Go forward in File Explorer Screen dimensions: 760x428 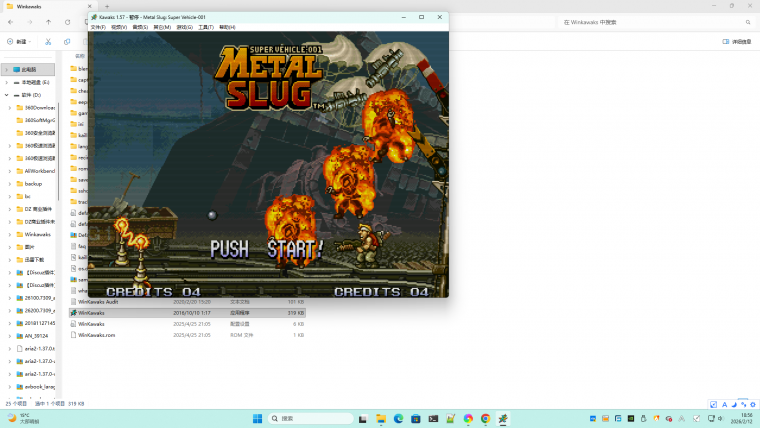(x=30, y=22)
